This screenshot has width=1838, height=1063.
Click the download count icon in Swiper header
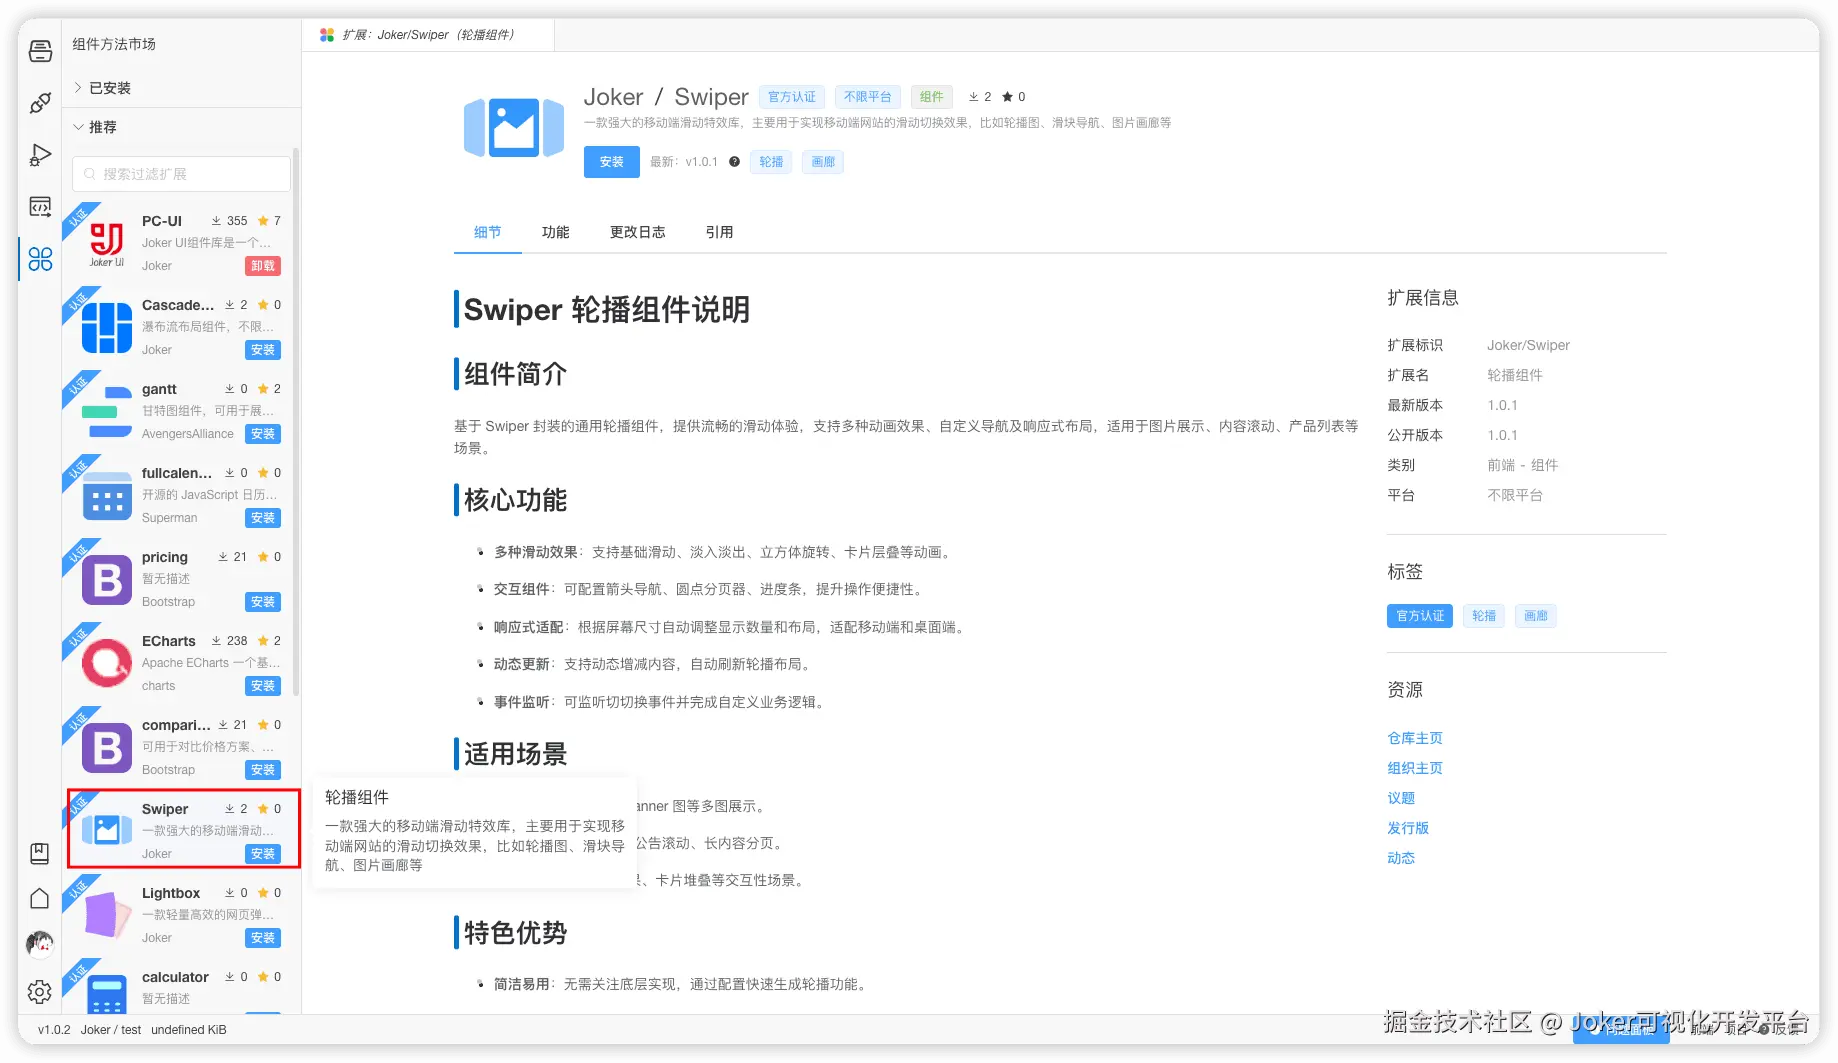[x=974, y=97]
